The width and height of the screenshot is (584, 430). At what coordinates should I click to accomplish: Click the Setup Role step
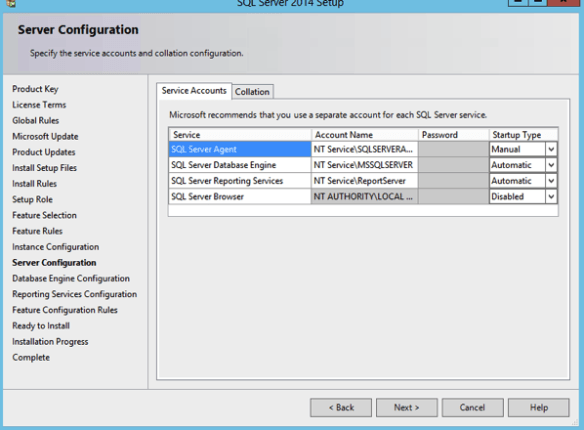click(32, 200)
